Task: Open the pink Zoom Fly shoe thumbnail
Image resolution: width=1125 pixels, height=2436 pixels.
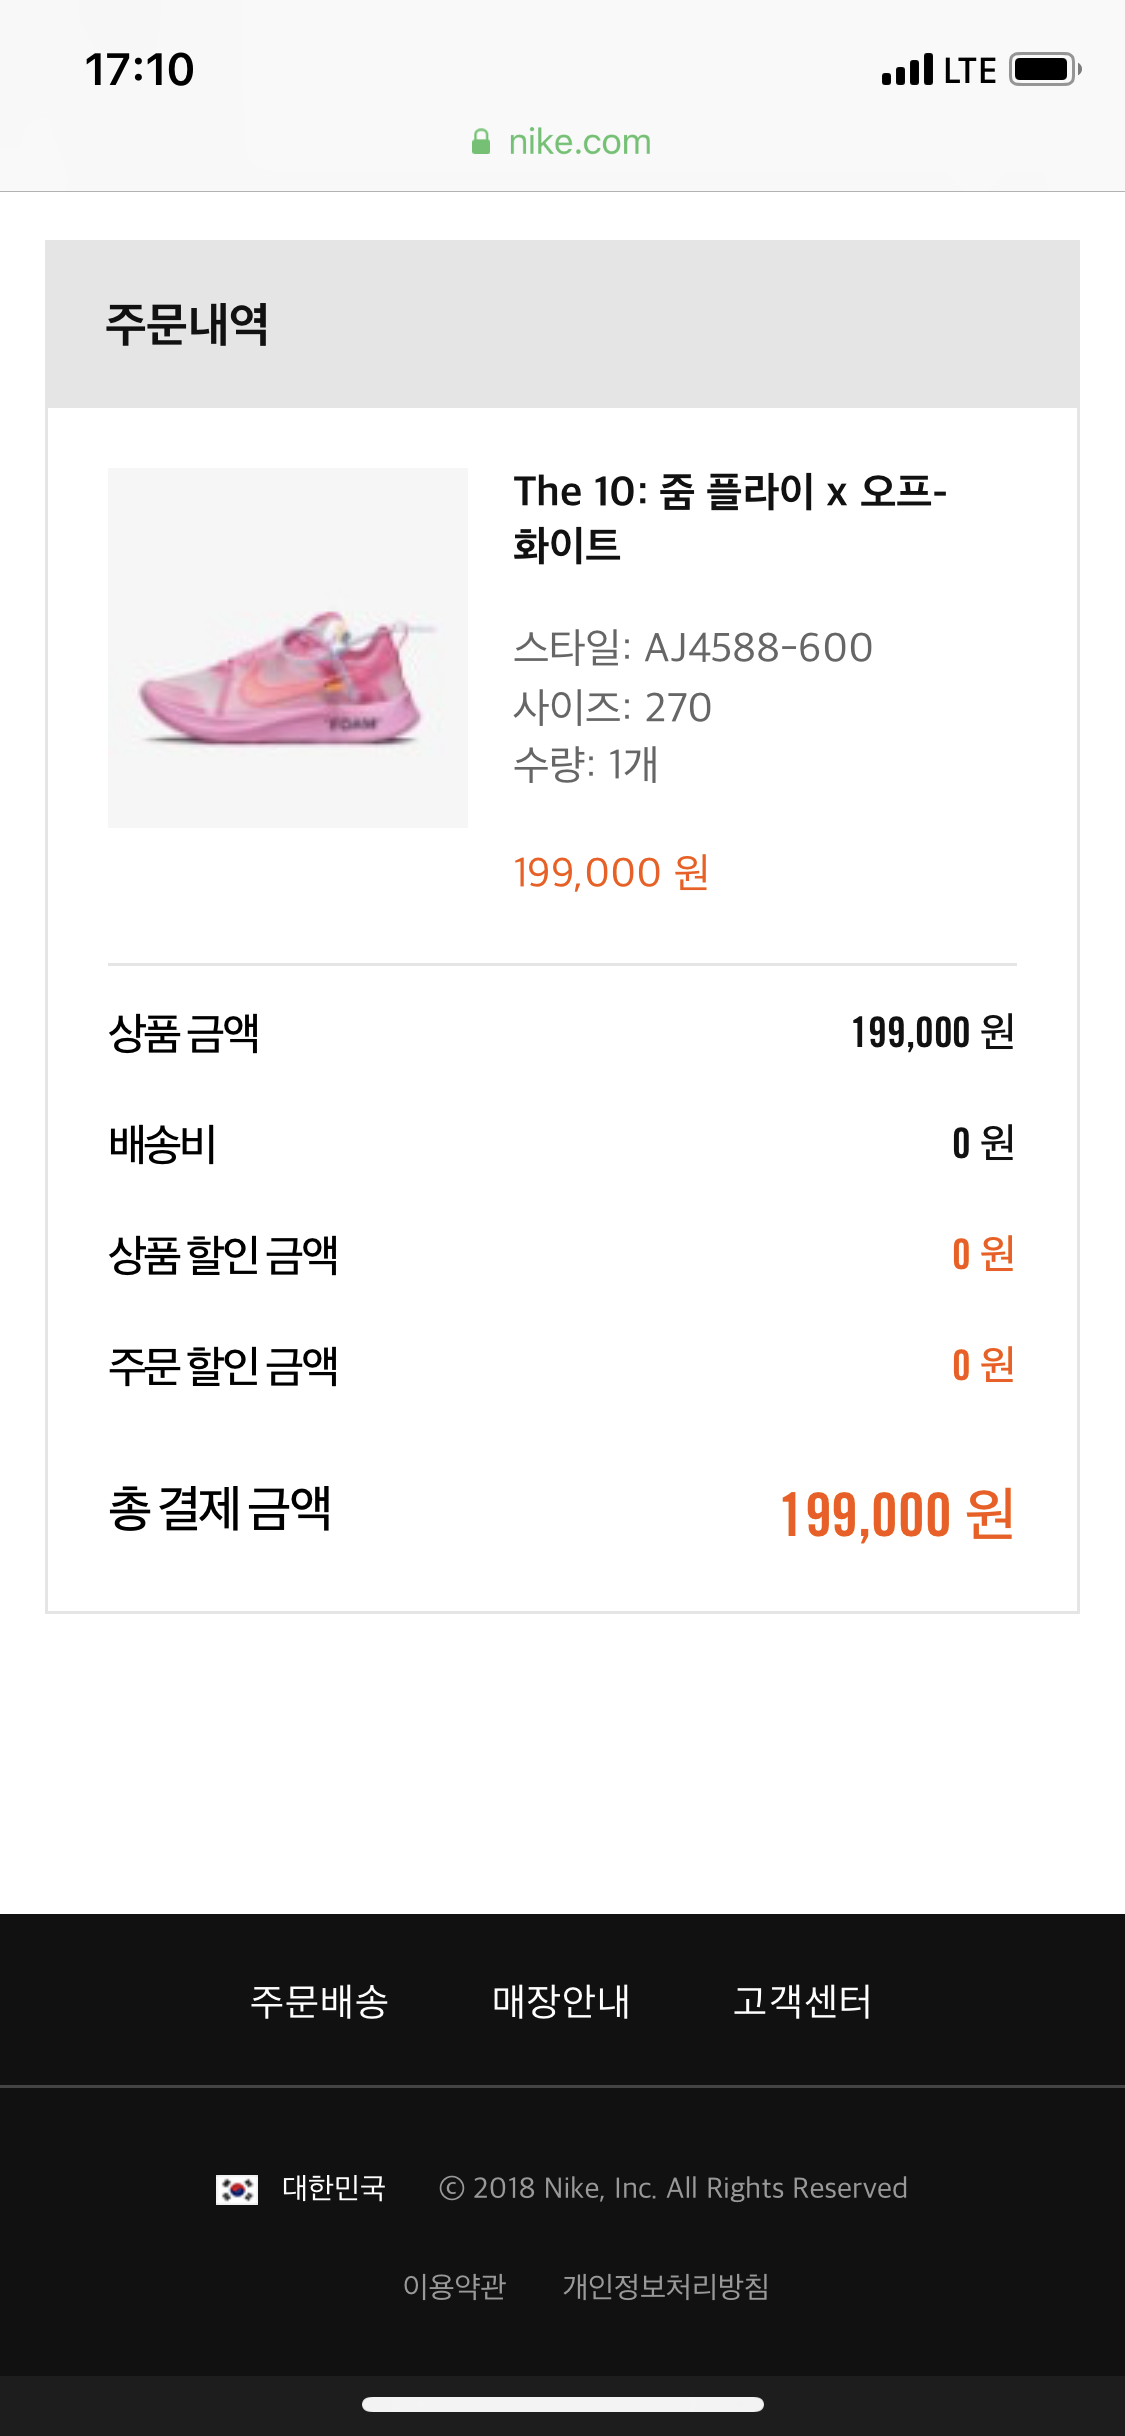Action: pos(288,648)
